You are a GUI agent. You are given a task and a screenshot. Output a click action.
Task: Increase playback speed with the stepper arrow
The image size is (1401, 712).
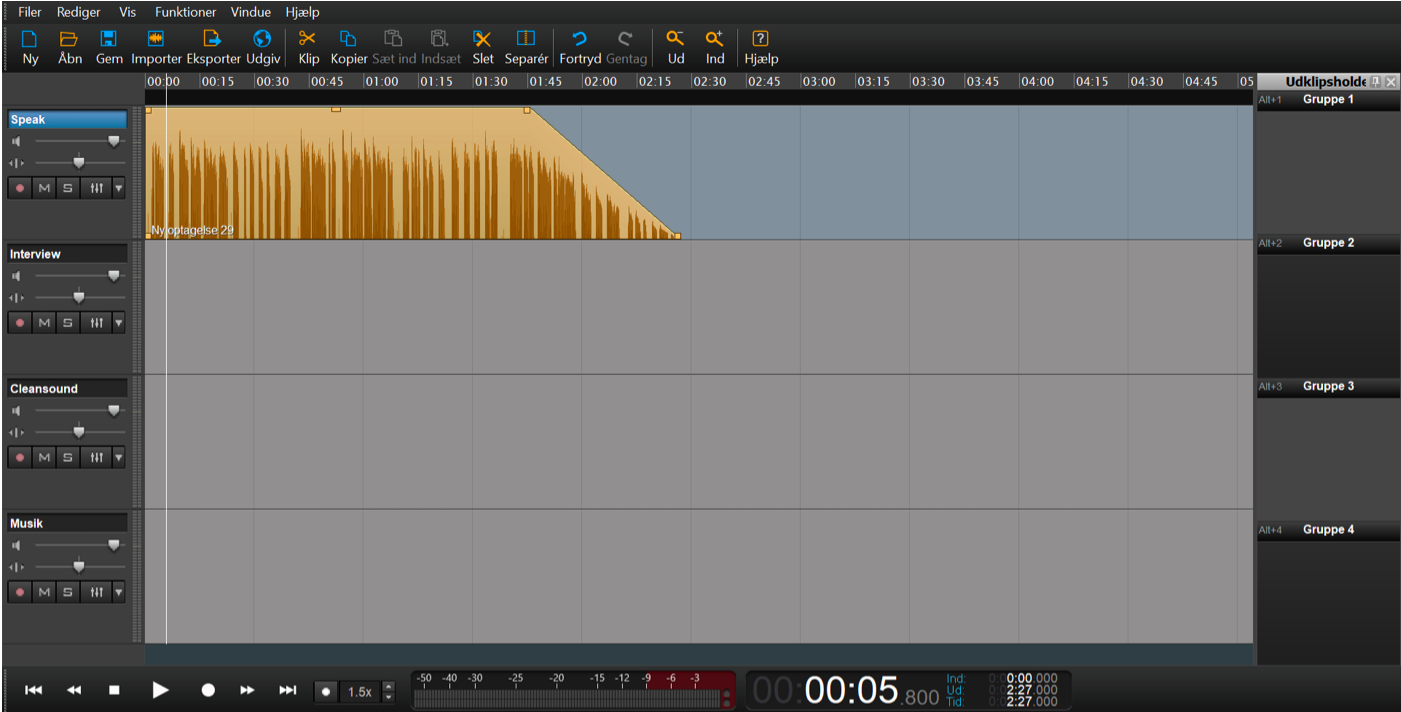click(x=389, y=686)
